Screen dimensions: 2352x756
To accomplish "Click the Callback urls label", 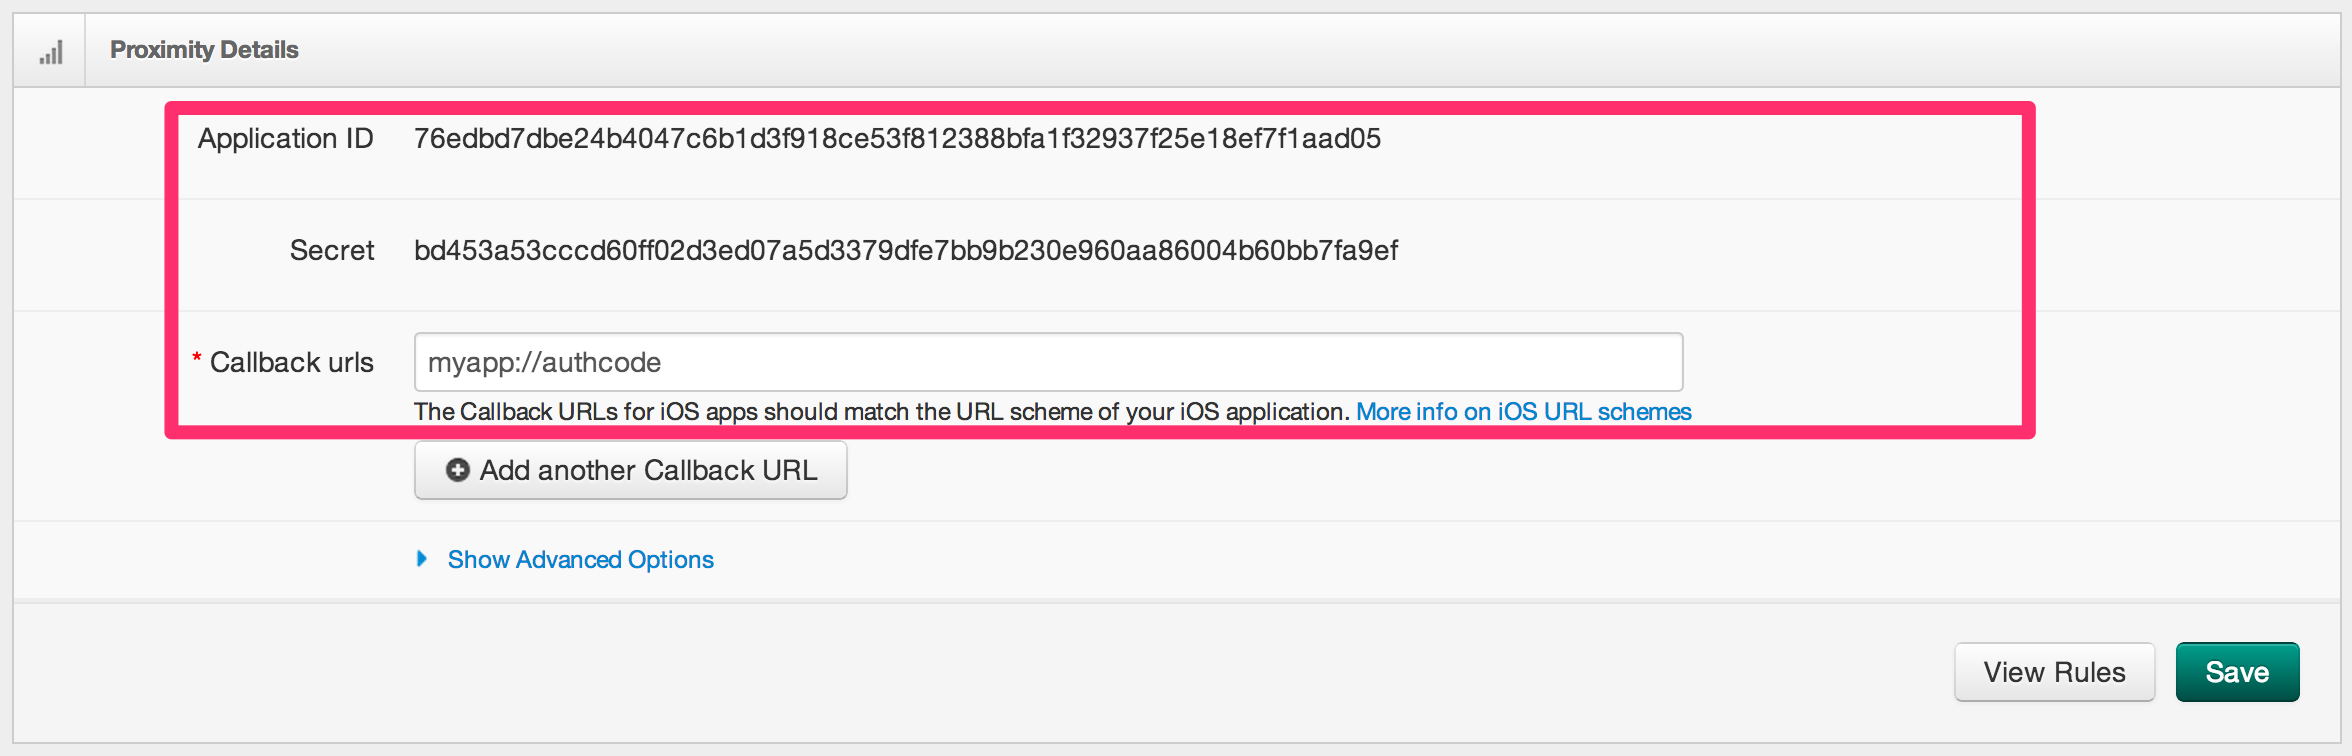I will [x=291, y=362].
